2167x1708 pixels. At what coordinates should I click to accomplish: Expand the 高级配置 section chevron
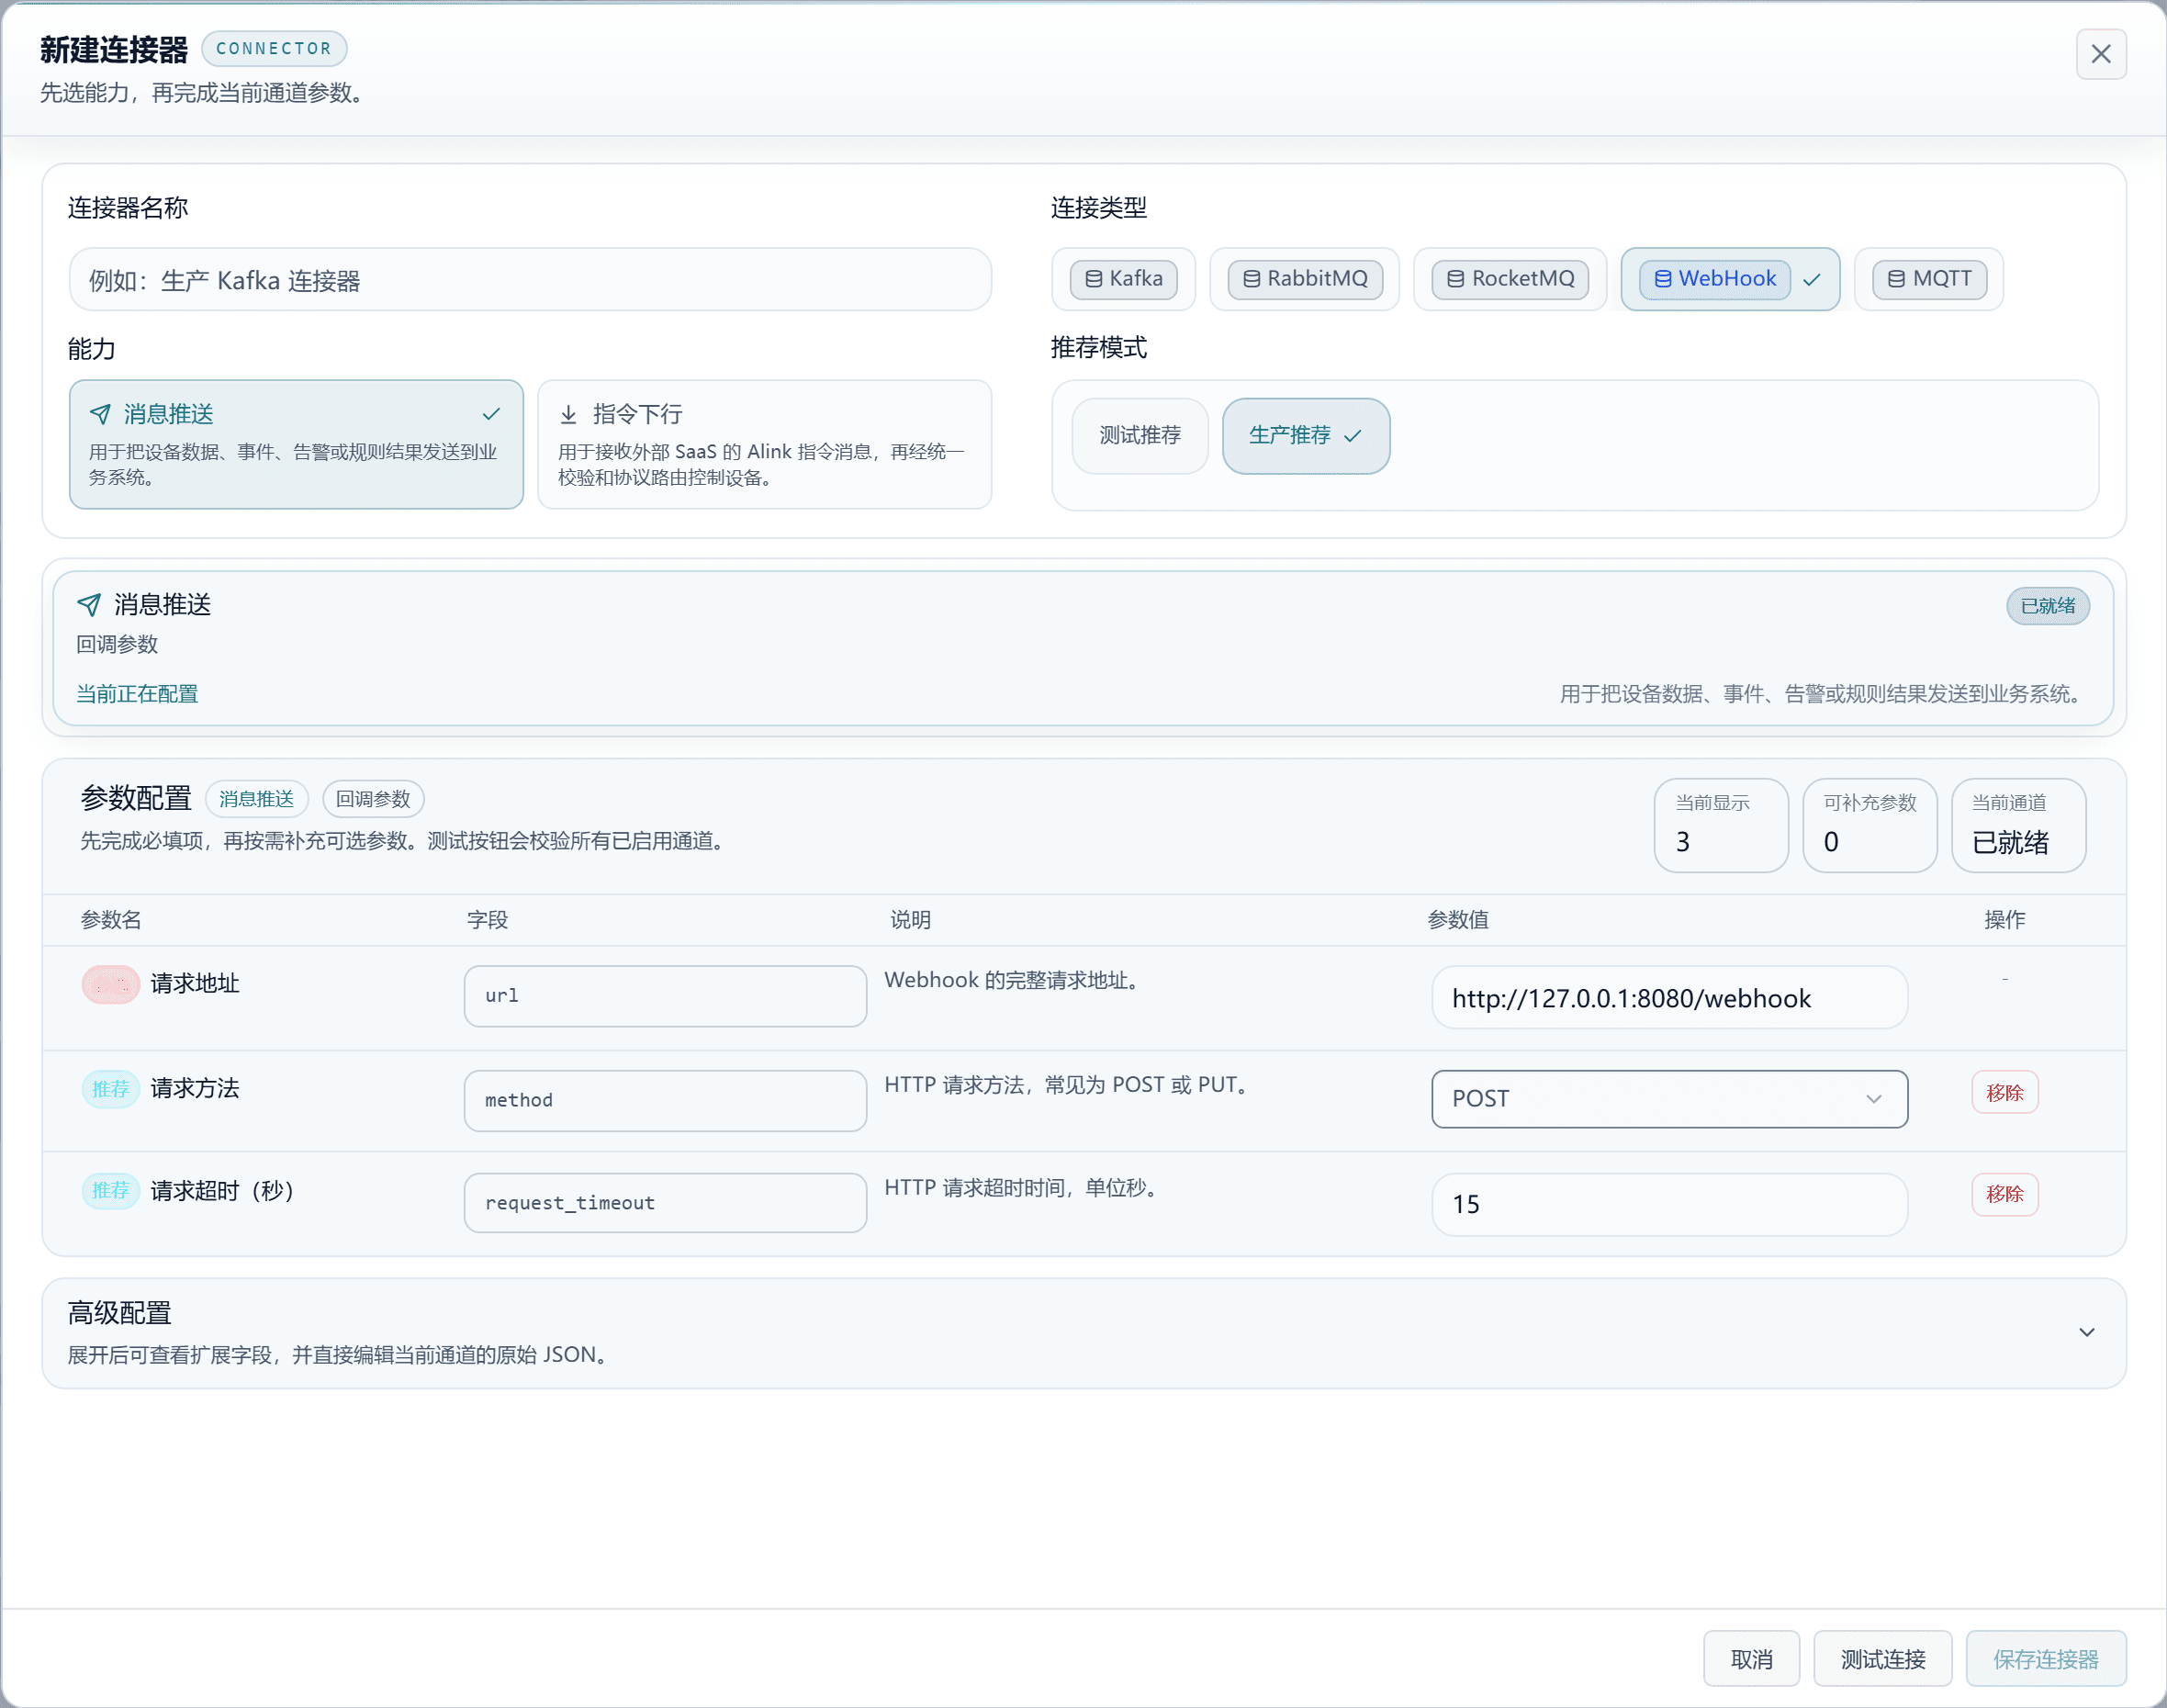[2086, 1332]
